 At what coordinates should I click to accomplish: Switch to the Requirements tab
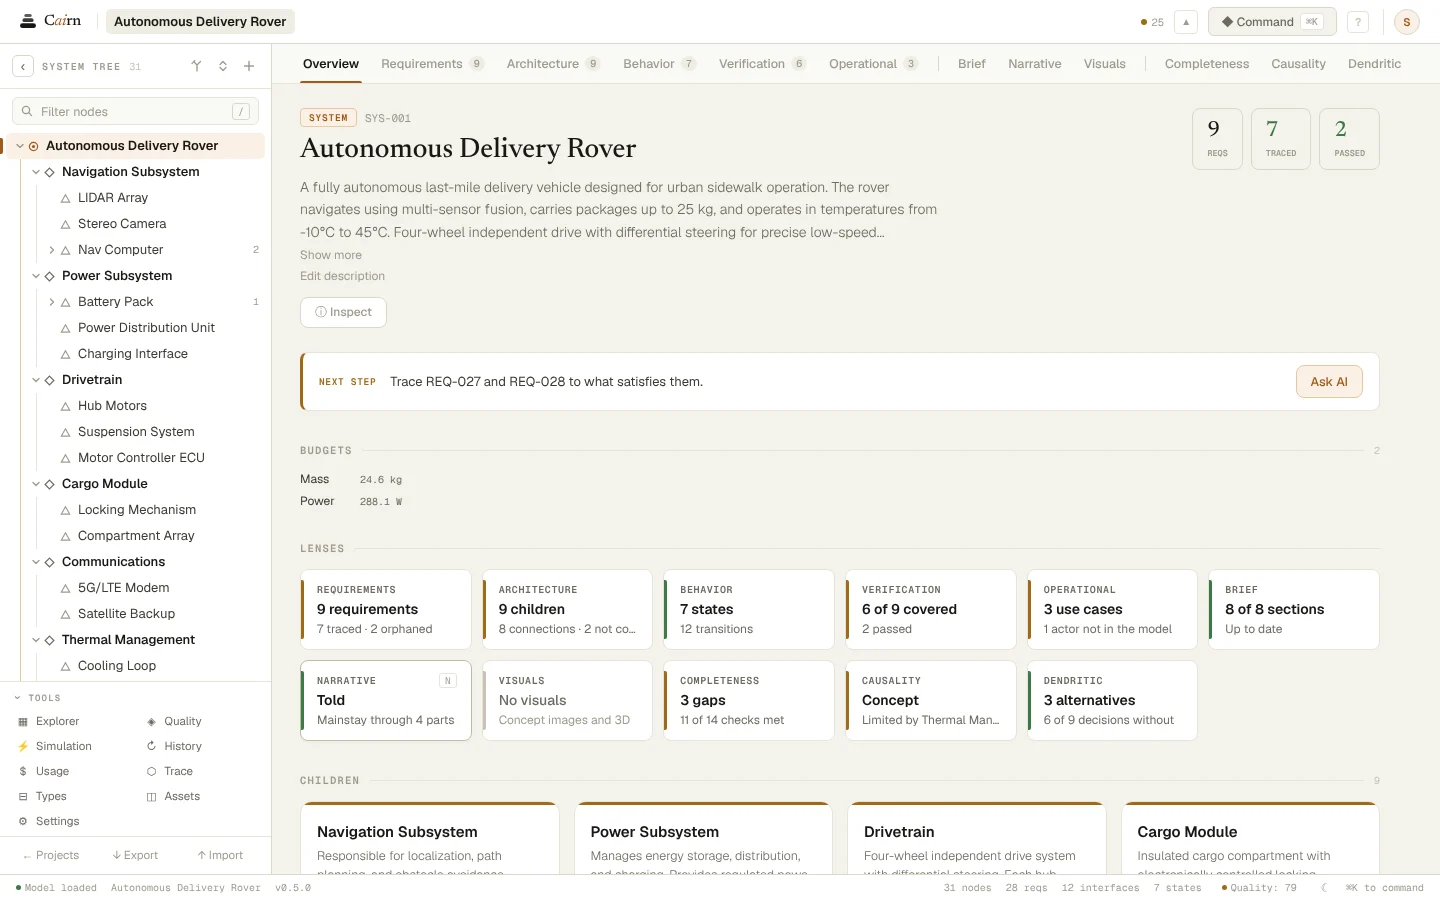coord(432,64)
